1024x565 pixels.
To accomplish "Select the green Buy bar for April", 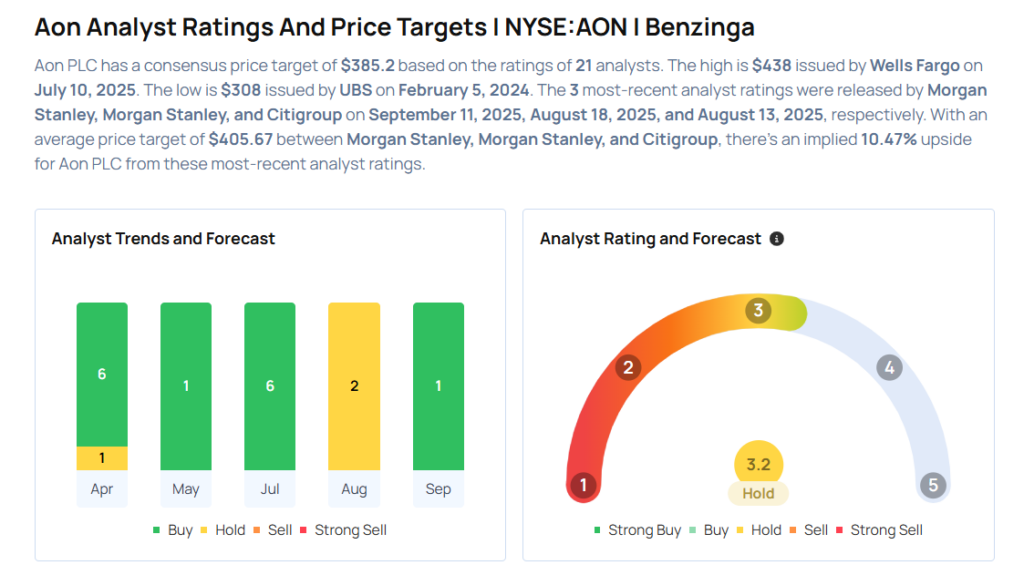I will tap(102, 374).
